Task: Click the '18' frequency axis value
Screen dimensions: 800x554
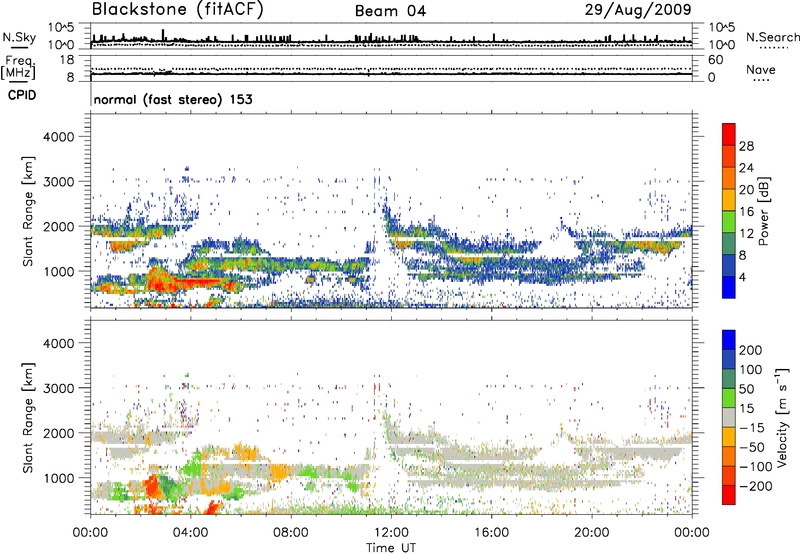Action: [67, 60]
